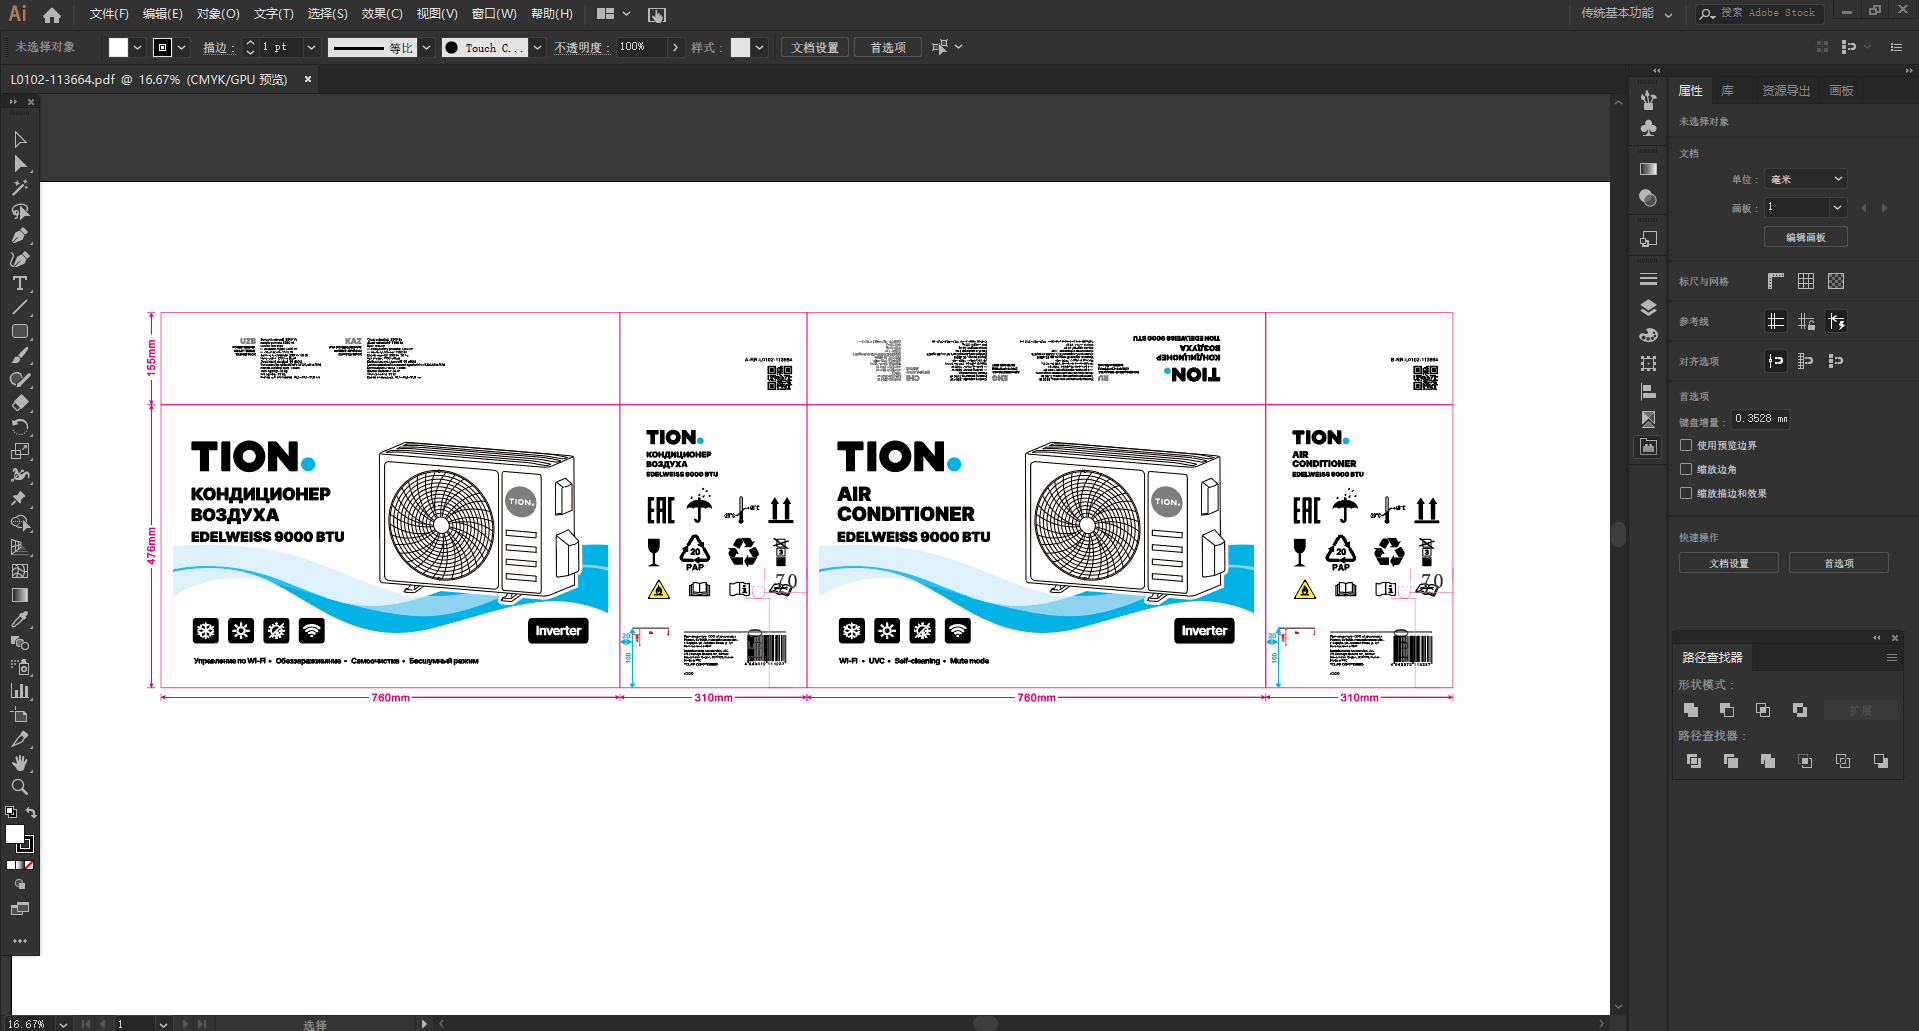Image resolution: width=1919 pixels, height=1031 pixels.
Task: Pick the Eyedropper tool
Action: coord(20,619)
